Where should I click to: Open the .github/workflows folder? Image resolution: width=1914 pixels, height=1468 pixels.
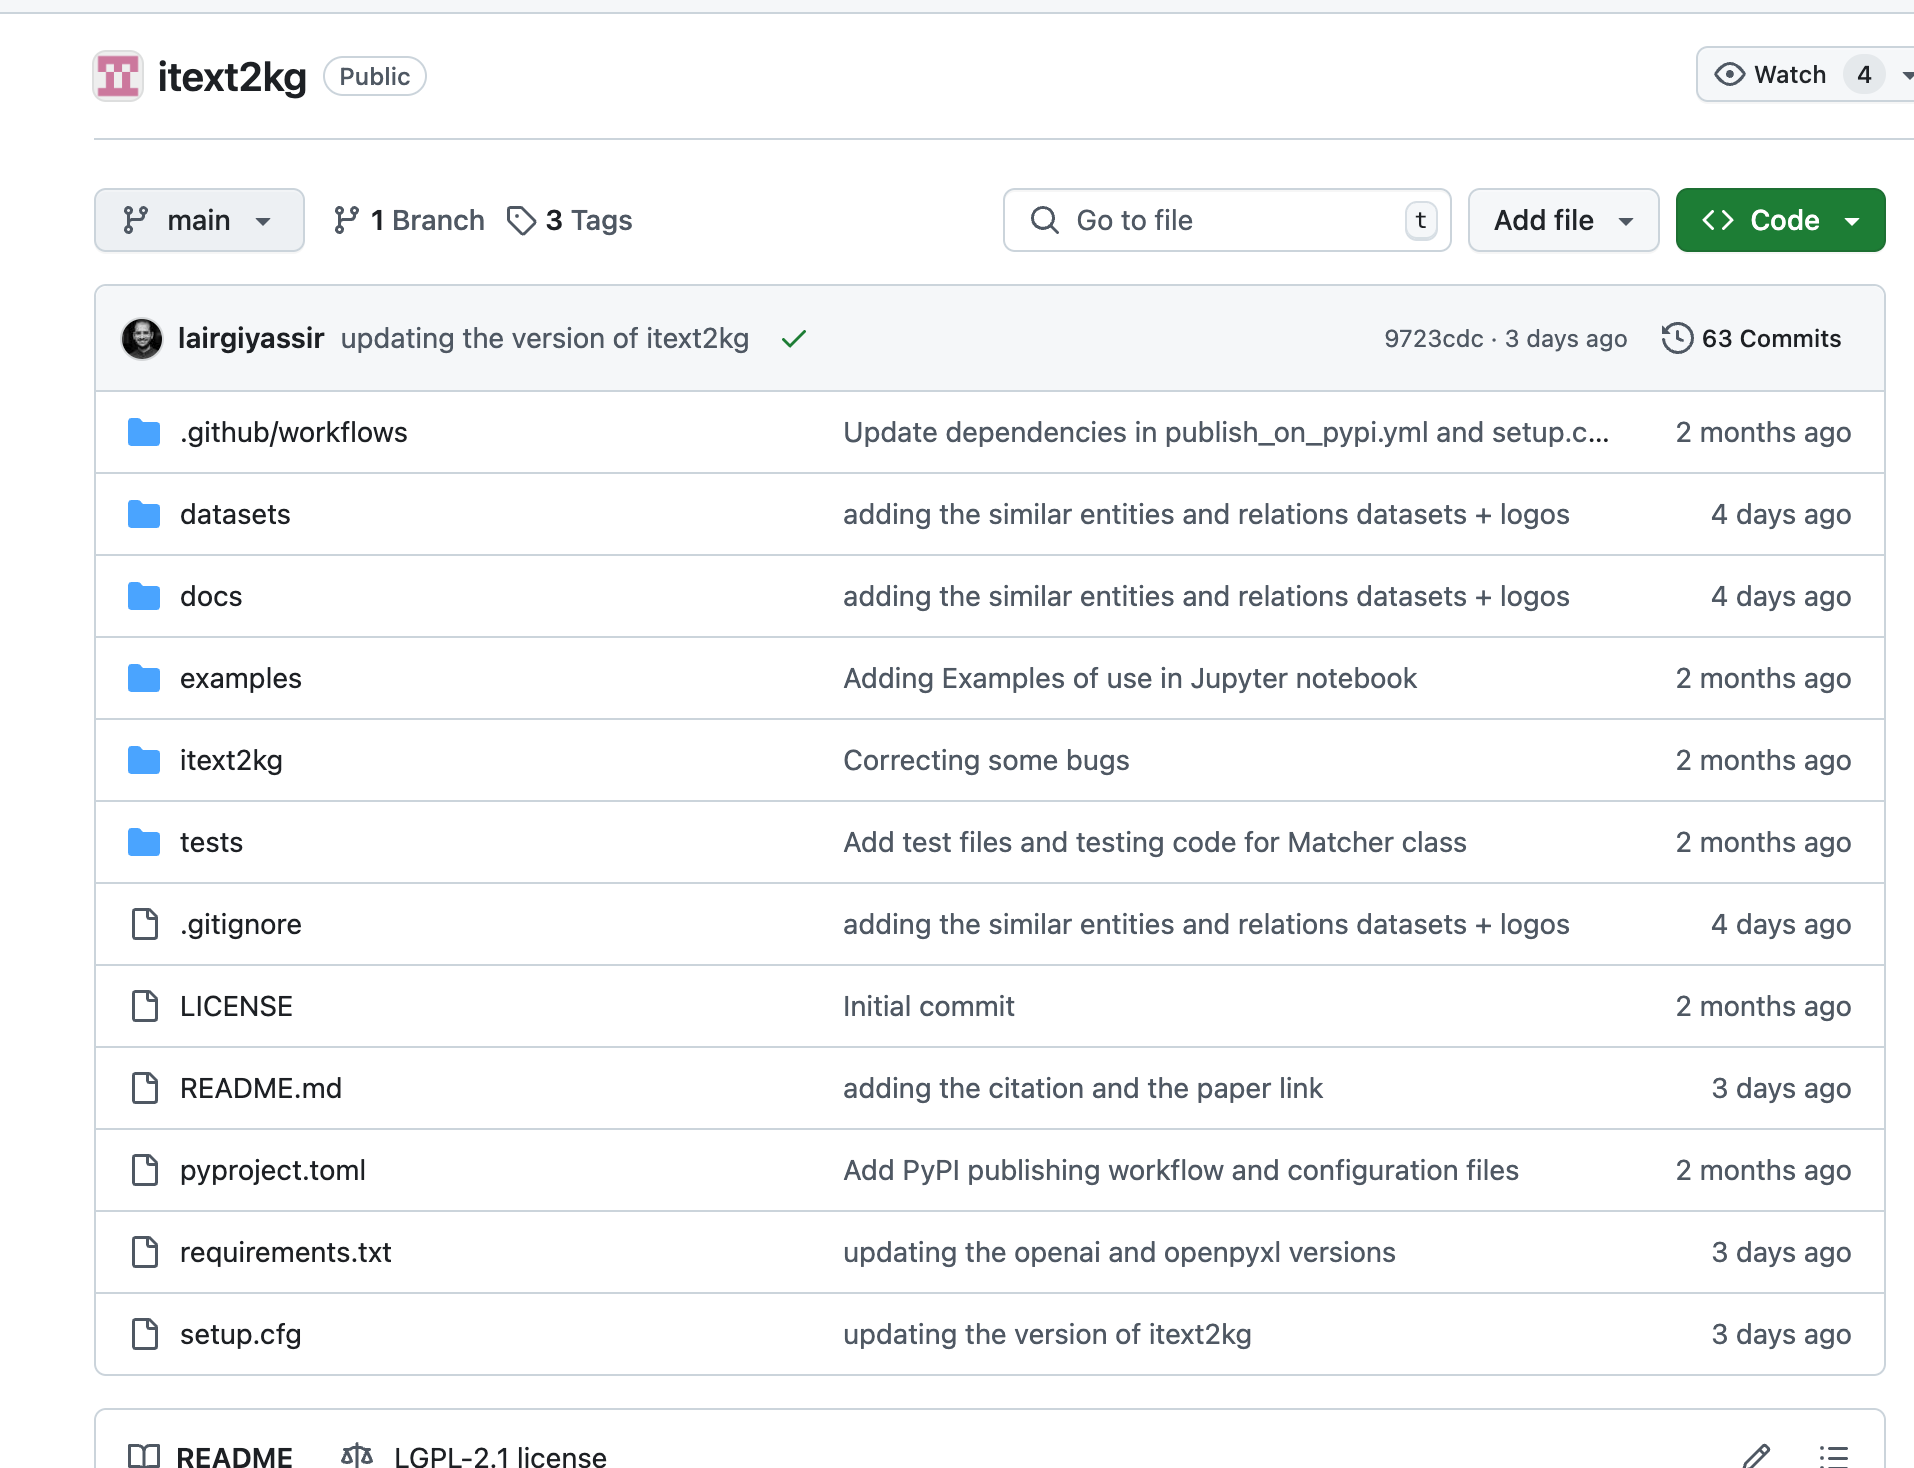(x=294, y=433)
